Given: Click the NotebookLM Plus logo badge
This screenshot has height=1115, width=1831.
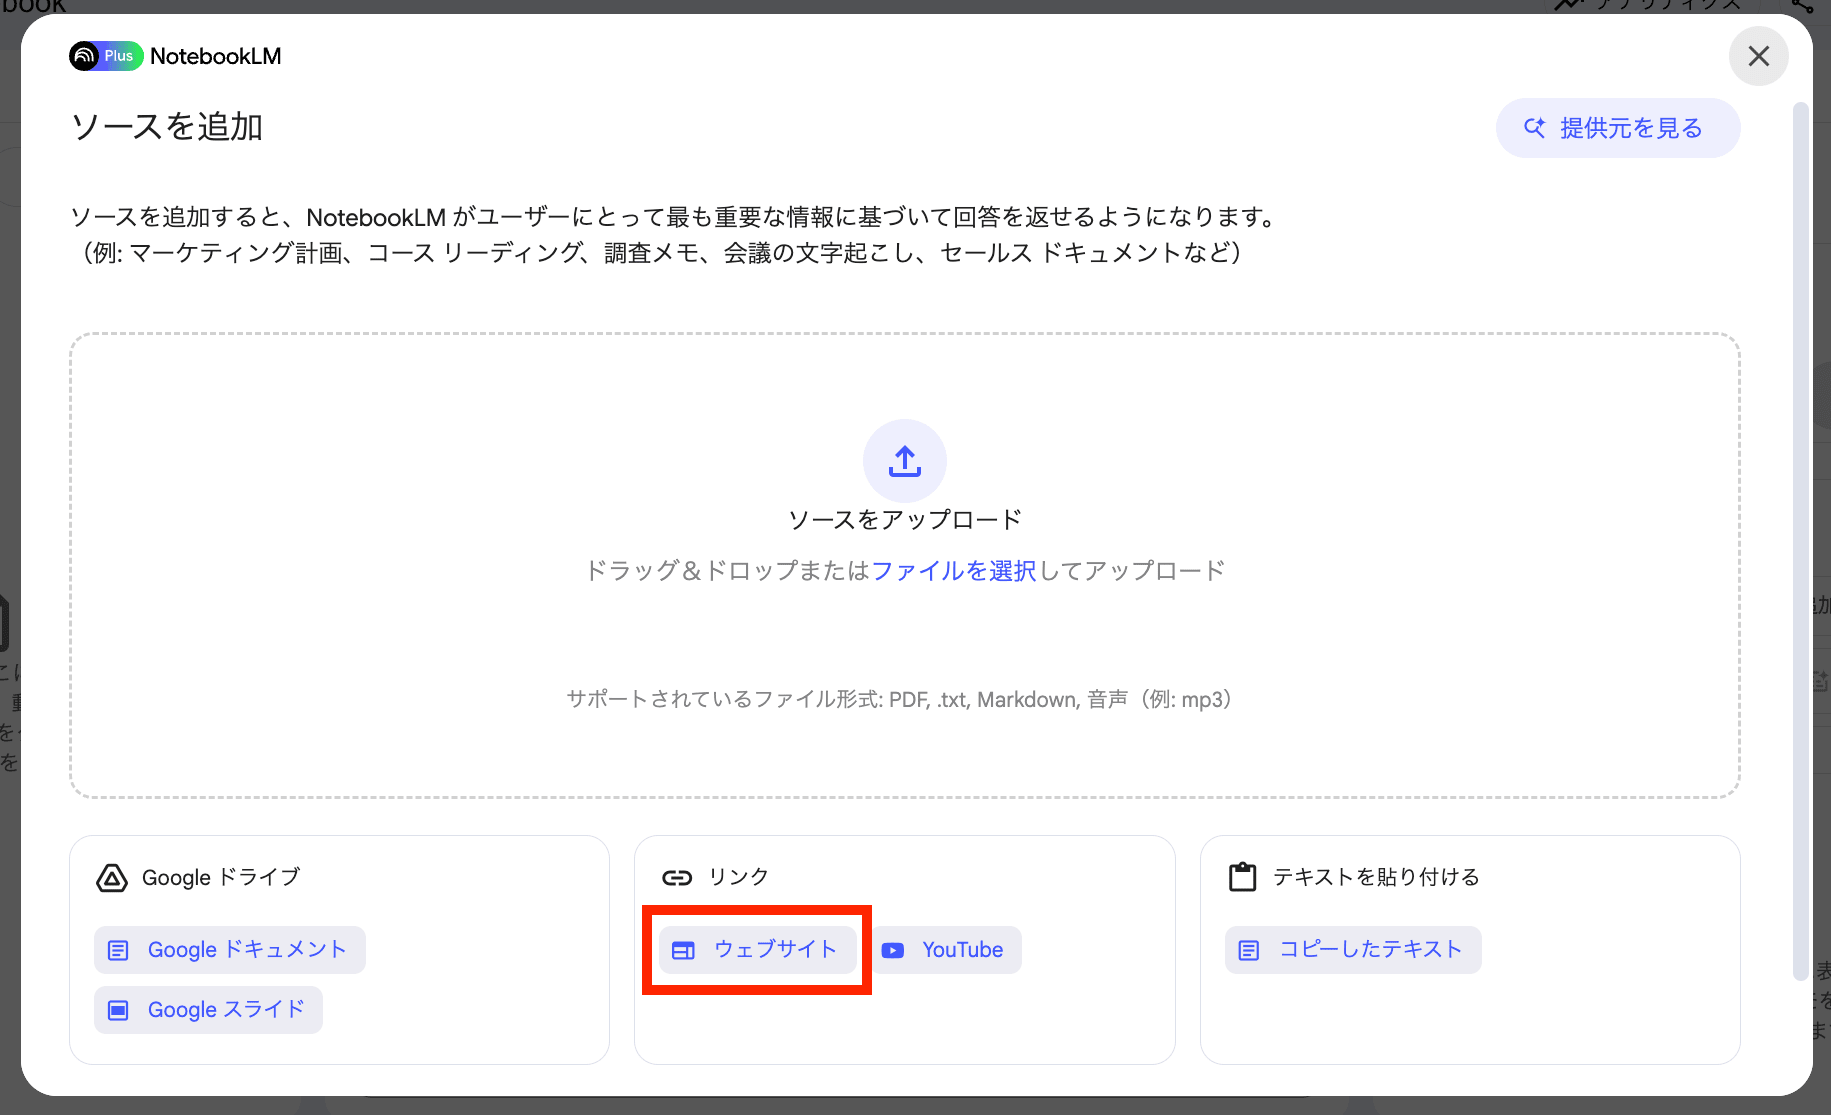Looking at the screenshot, I should click(106, 56).
